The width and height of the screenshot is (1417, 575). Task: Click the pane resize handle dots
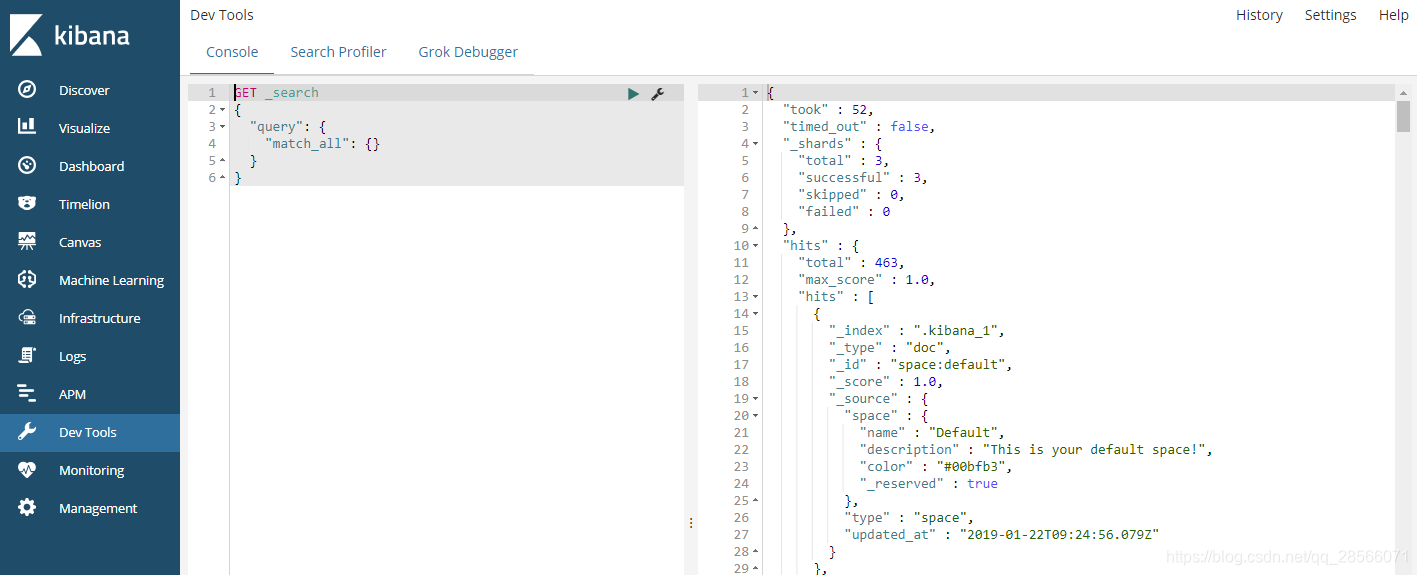pyautogui.click(x=690, y=523)
